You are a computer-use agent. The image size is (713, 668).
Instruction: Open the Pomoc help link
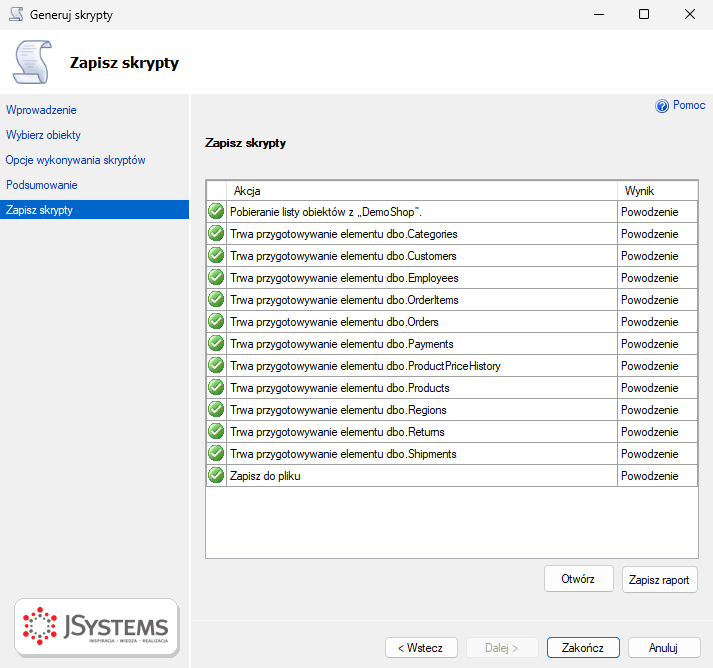pos(689,105)
